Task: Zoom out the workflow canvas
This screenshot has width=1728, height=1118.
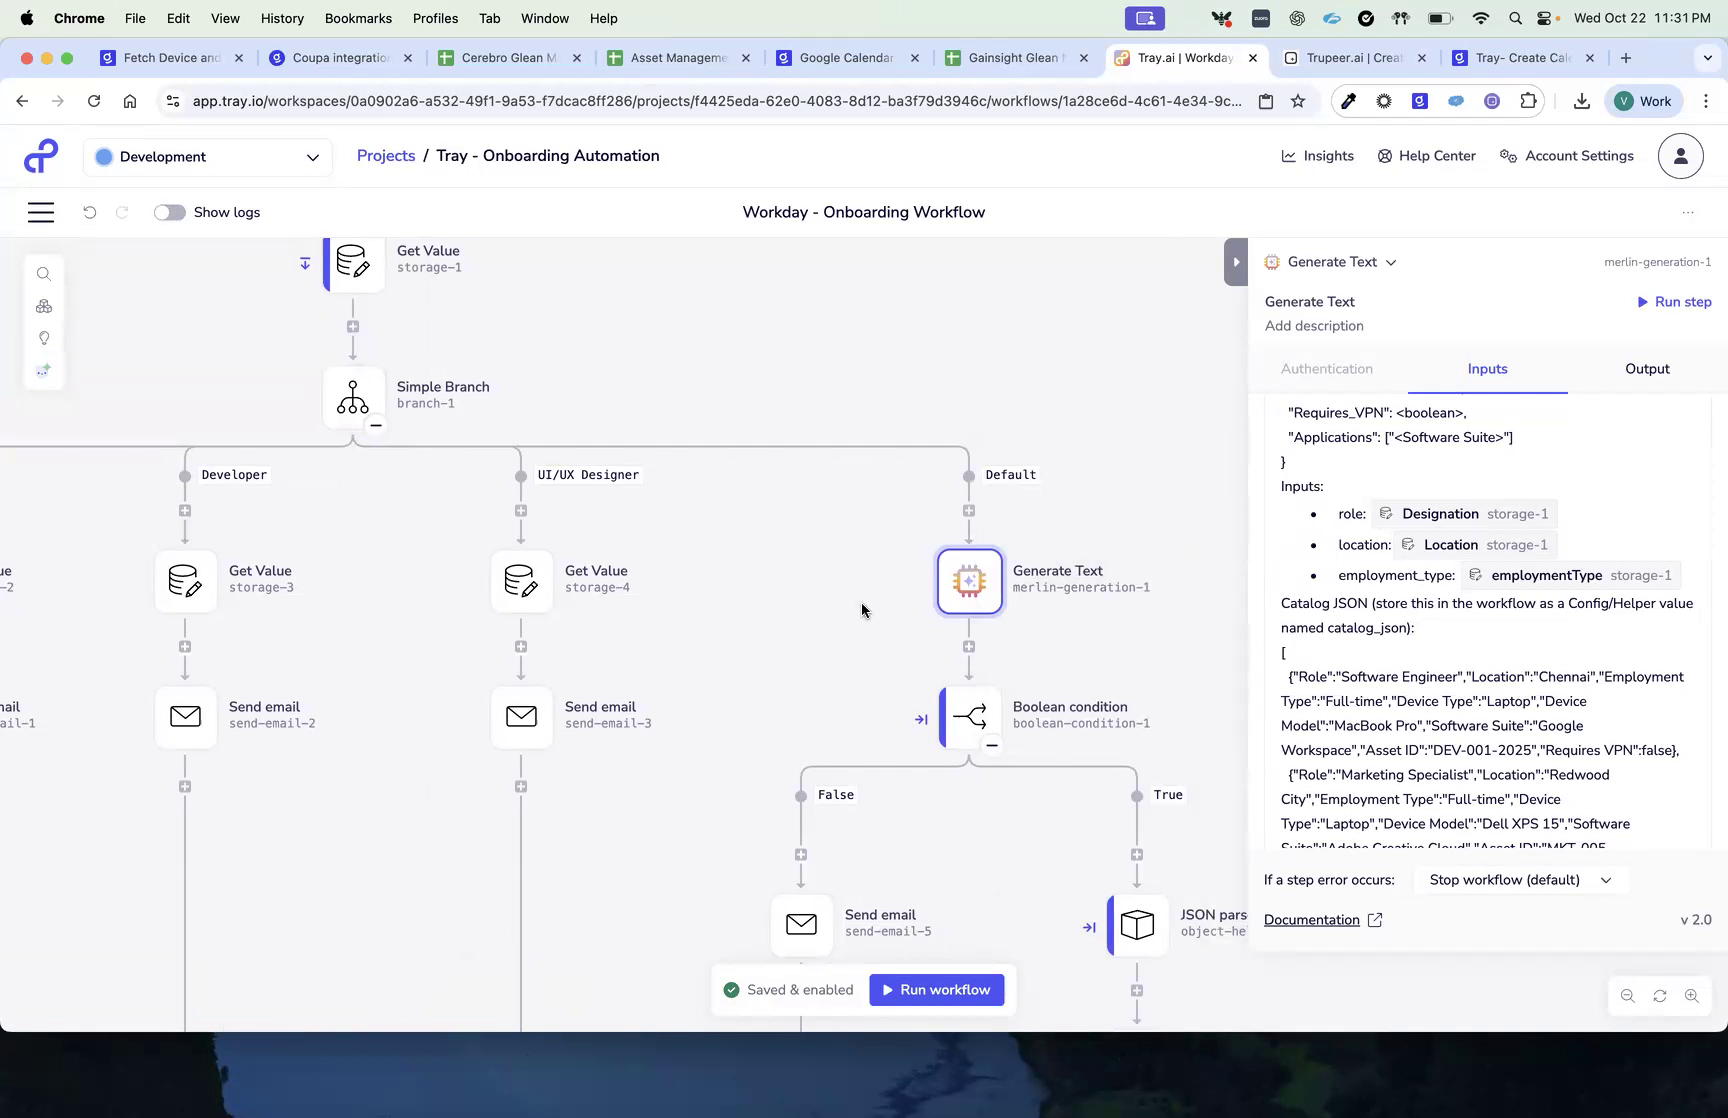Action: point(1628,996)
